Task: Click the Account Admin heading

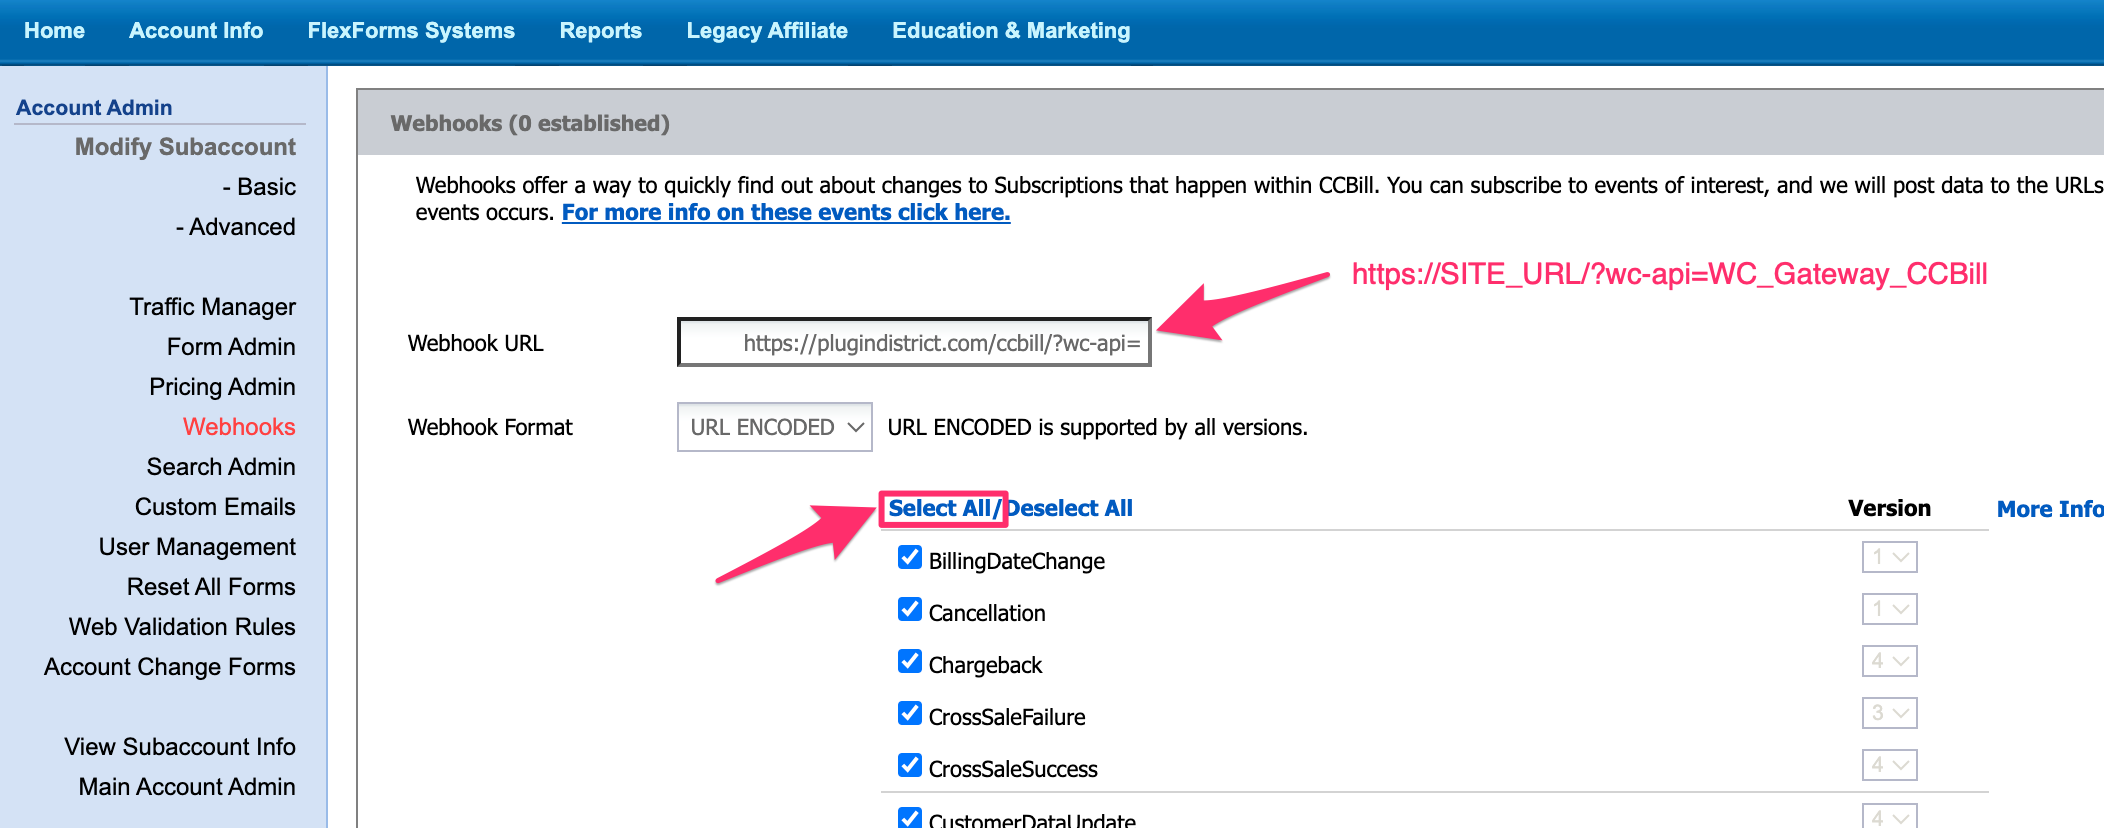Action: (94, 107)
